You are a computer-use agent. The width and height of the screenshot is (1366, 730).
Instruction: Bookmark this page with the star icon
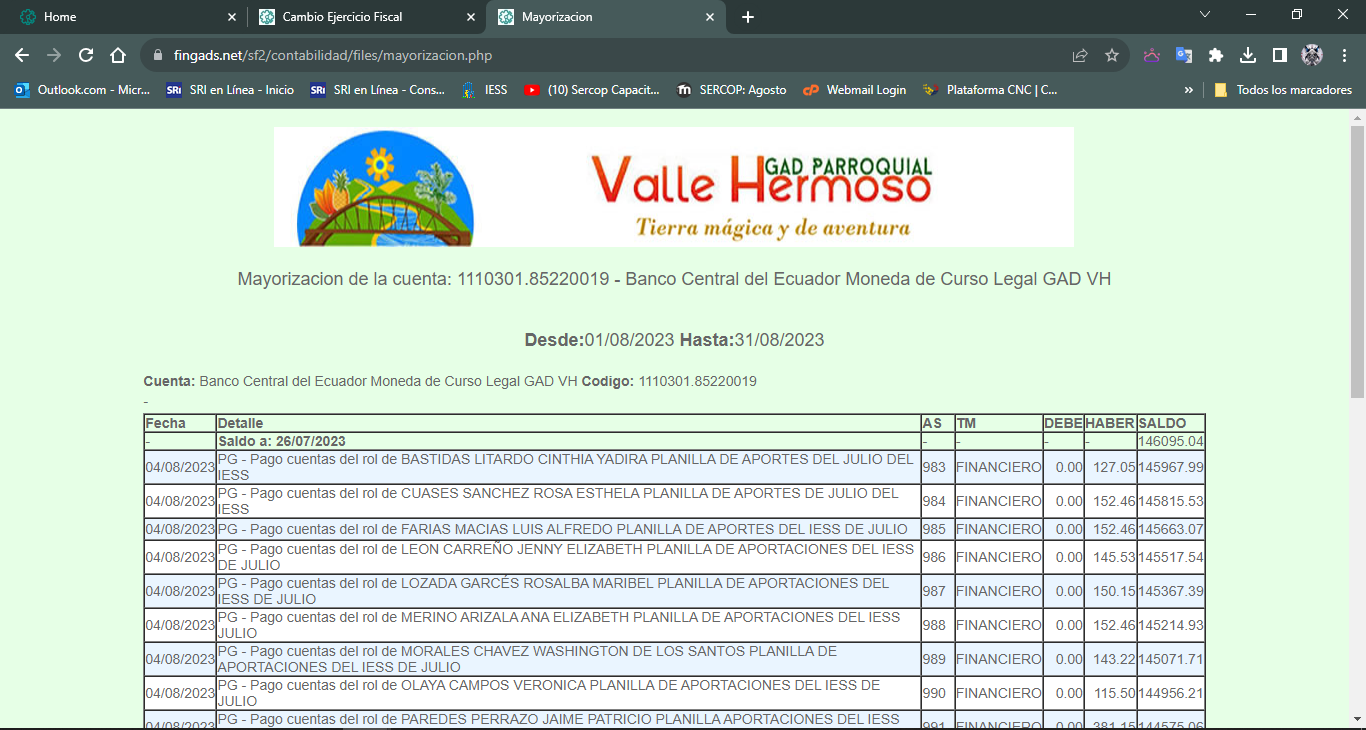click(1111, 56)
